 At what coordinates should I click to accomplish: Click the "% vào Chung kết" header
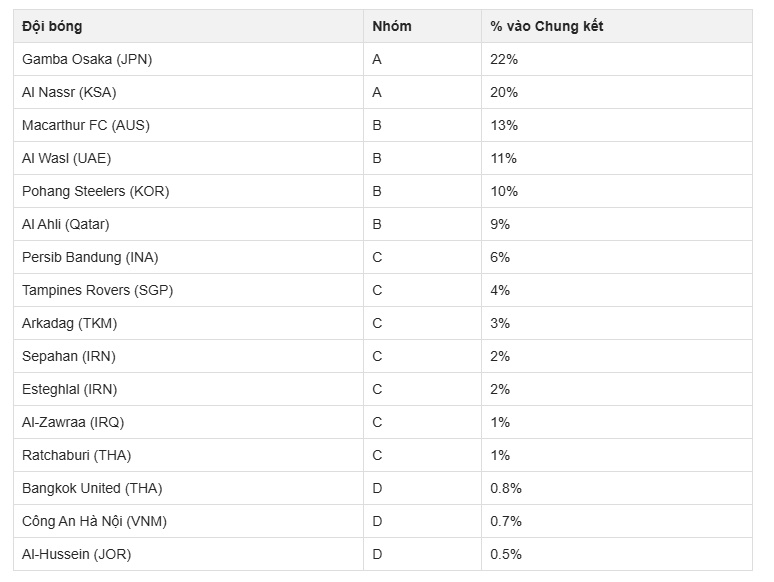pyautogui.click(x=546, y=26)
